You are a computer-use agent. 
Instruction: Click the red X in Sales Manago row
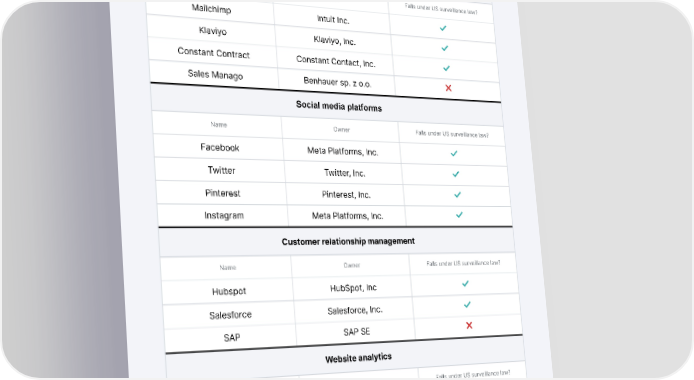pos(448,88)
